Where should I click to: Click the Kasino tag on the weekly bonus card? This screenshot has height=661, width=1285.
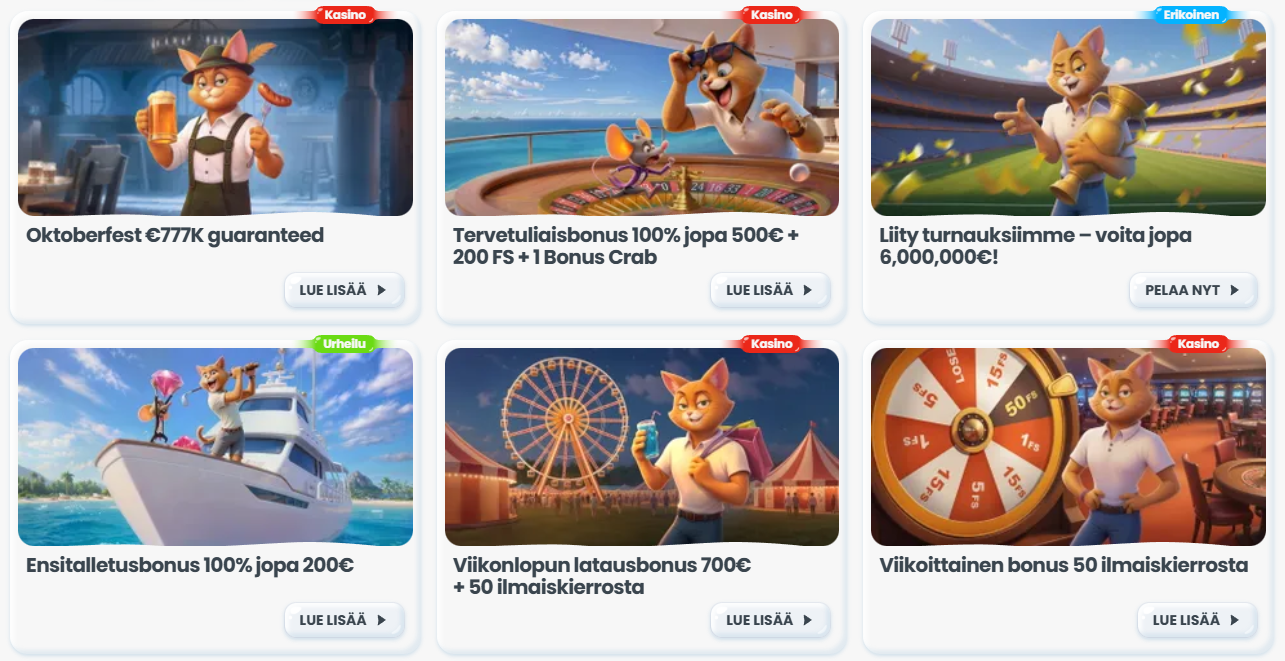(1198, 343)
